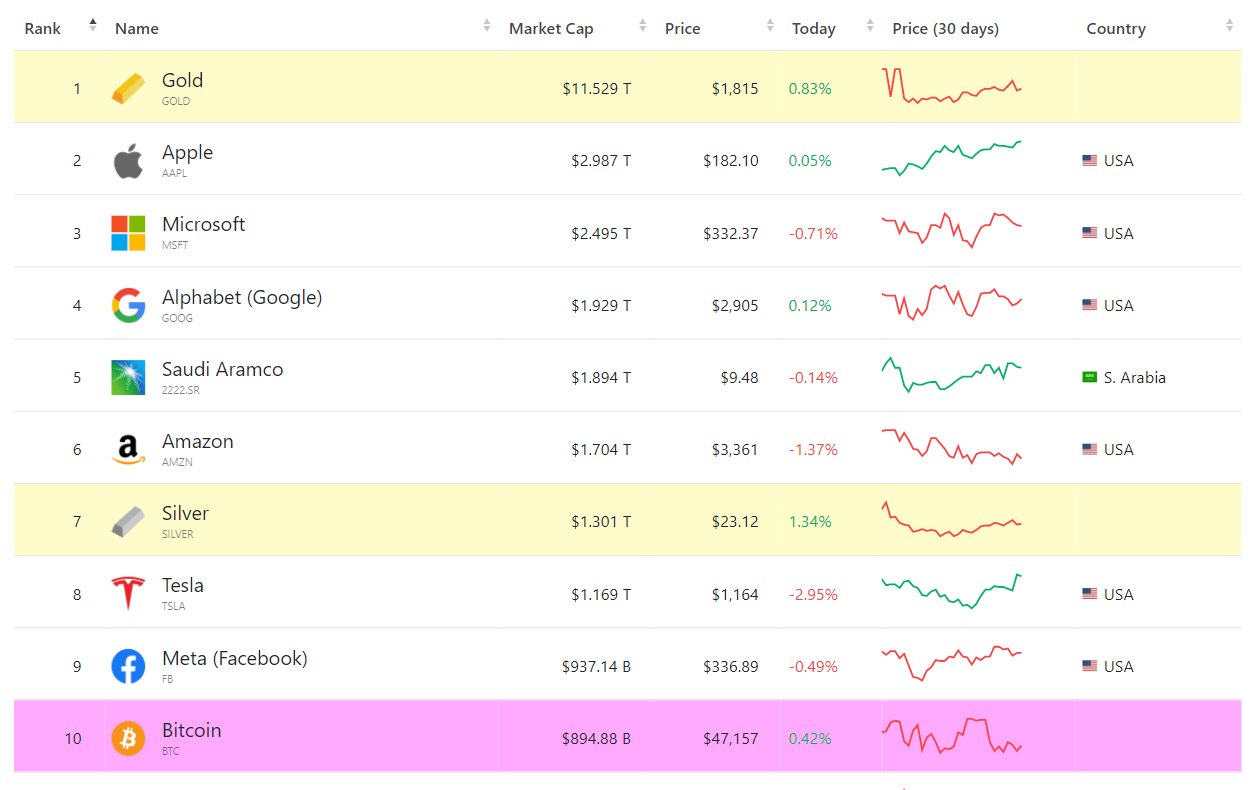Screen dimensions: 1257x790
Task: Click the Bitcoin logo icon
Action: pyautogui.click(x=128, y=738)
